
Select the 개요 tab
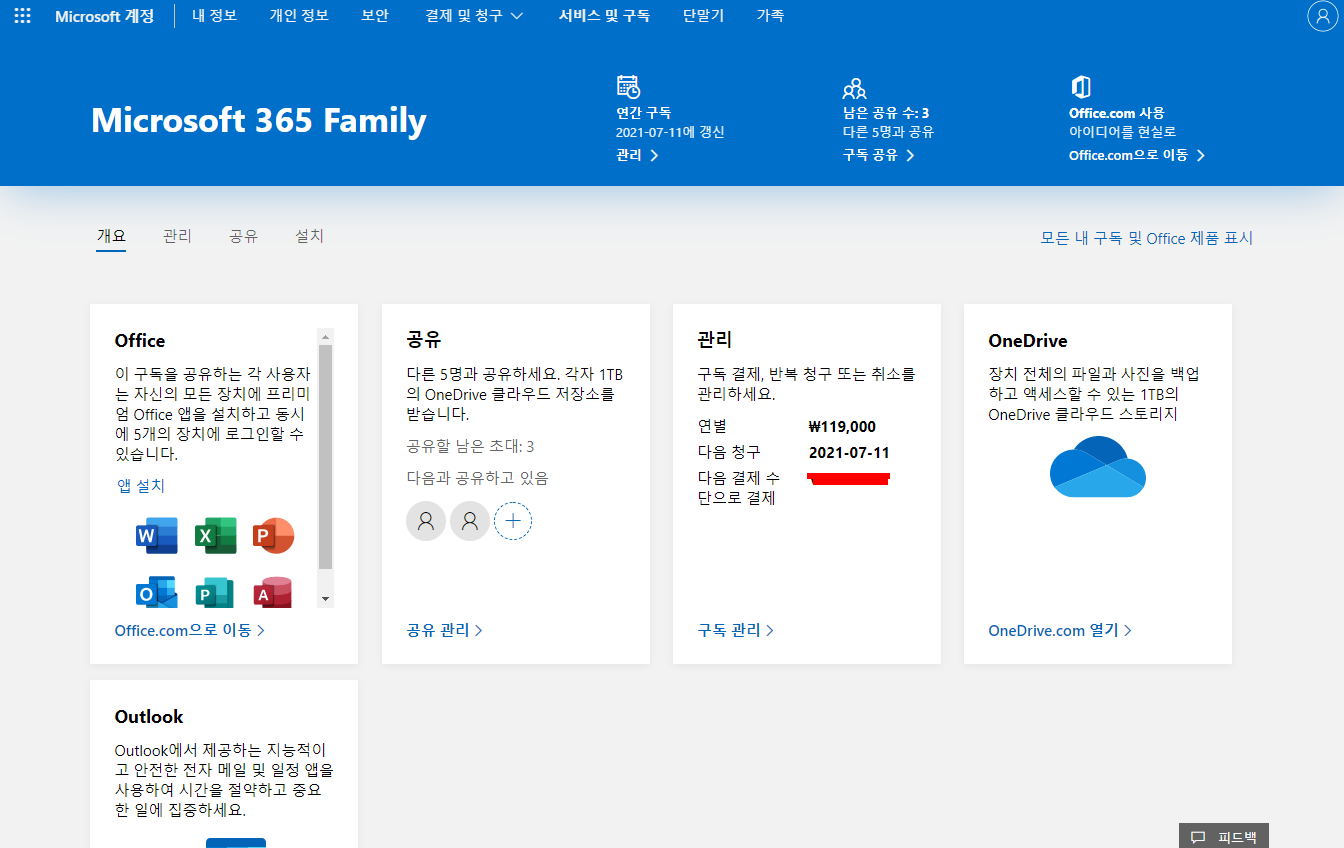[x=111, y=236]
